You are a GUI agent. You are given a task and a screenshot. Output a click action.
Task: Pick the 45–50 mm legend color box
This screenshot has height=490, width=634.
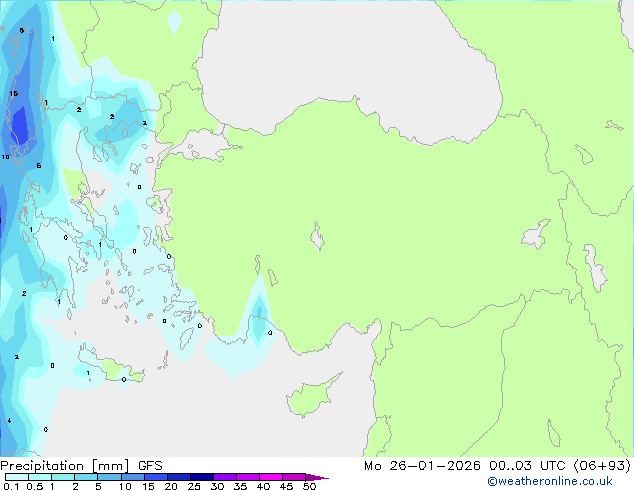pos(294,477)
